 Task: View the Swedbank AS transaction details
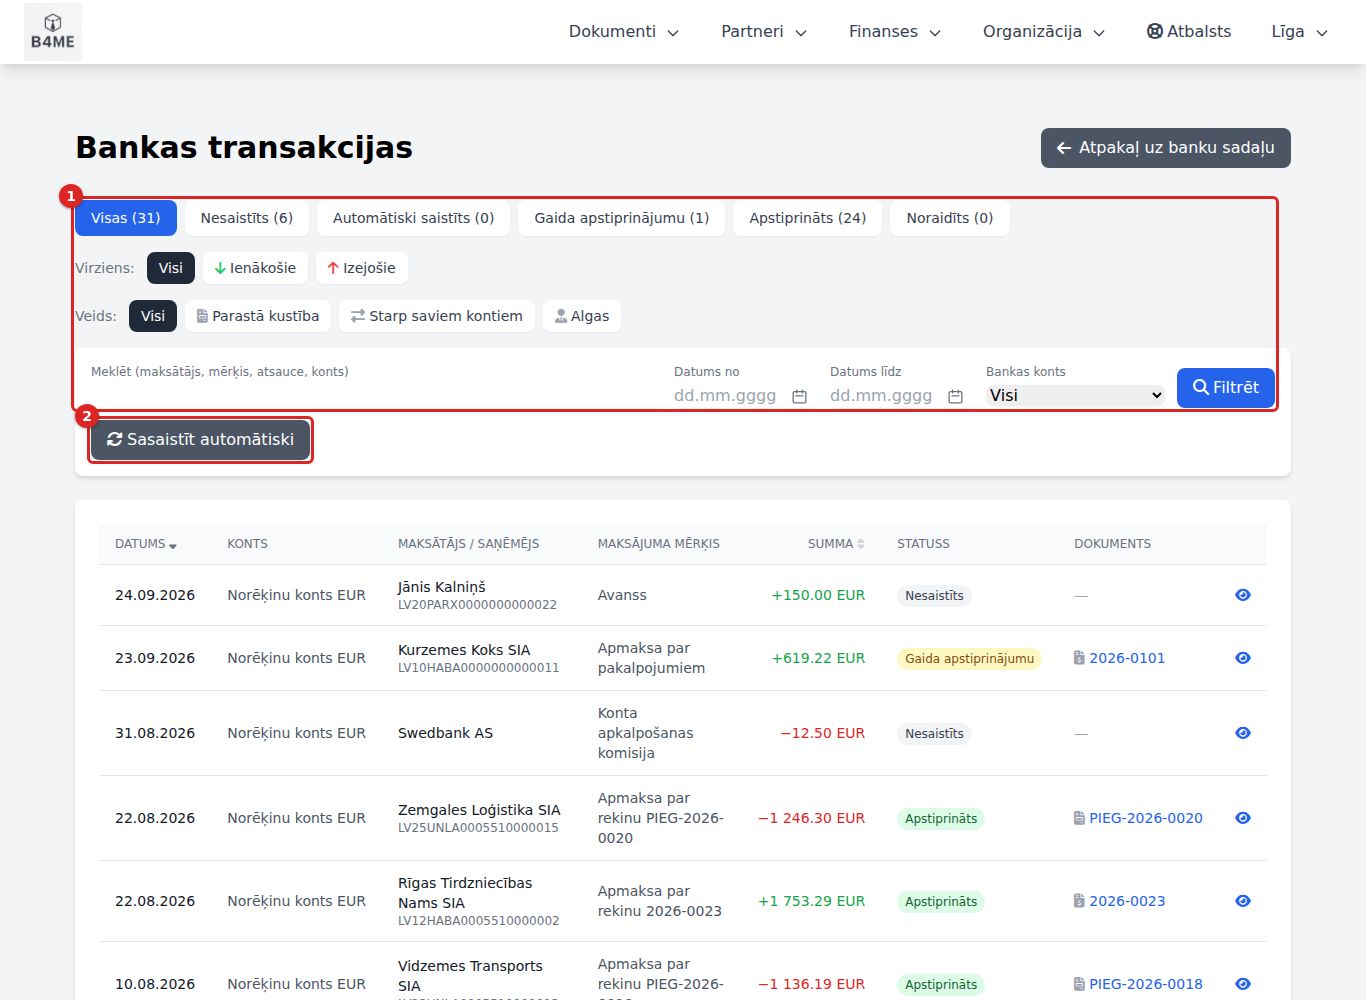[1243, 733]
